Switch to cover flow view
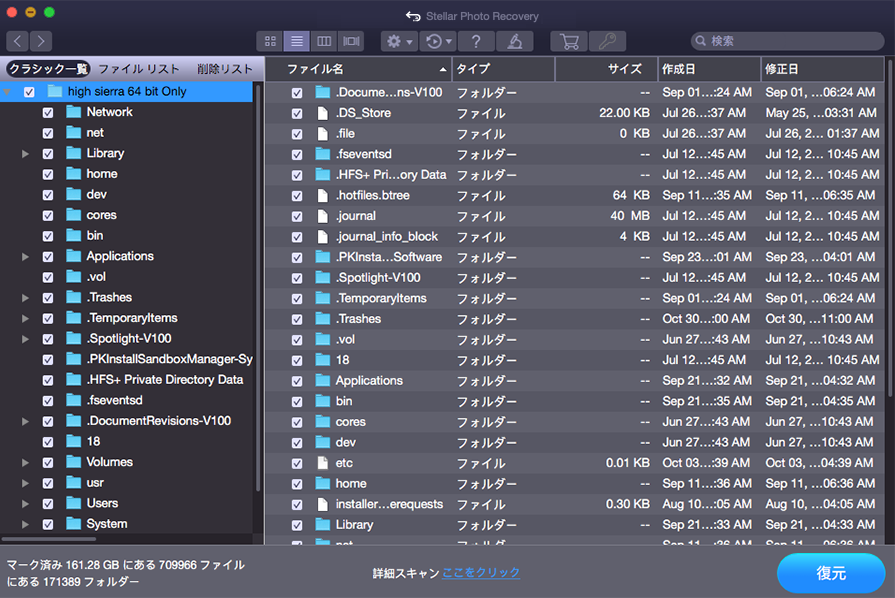This screenshot has height=598, width=895. pyautogui.click(x=351, y=41)
